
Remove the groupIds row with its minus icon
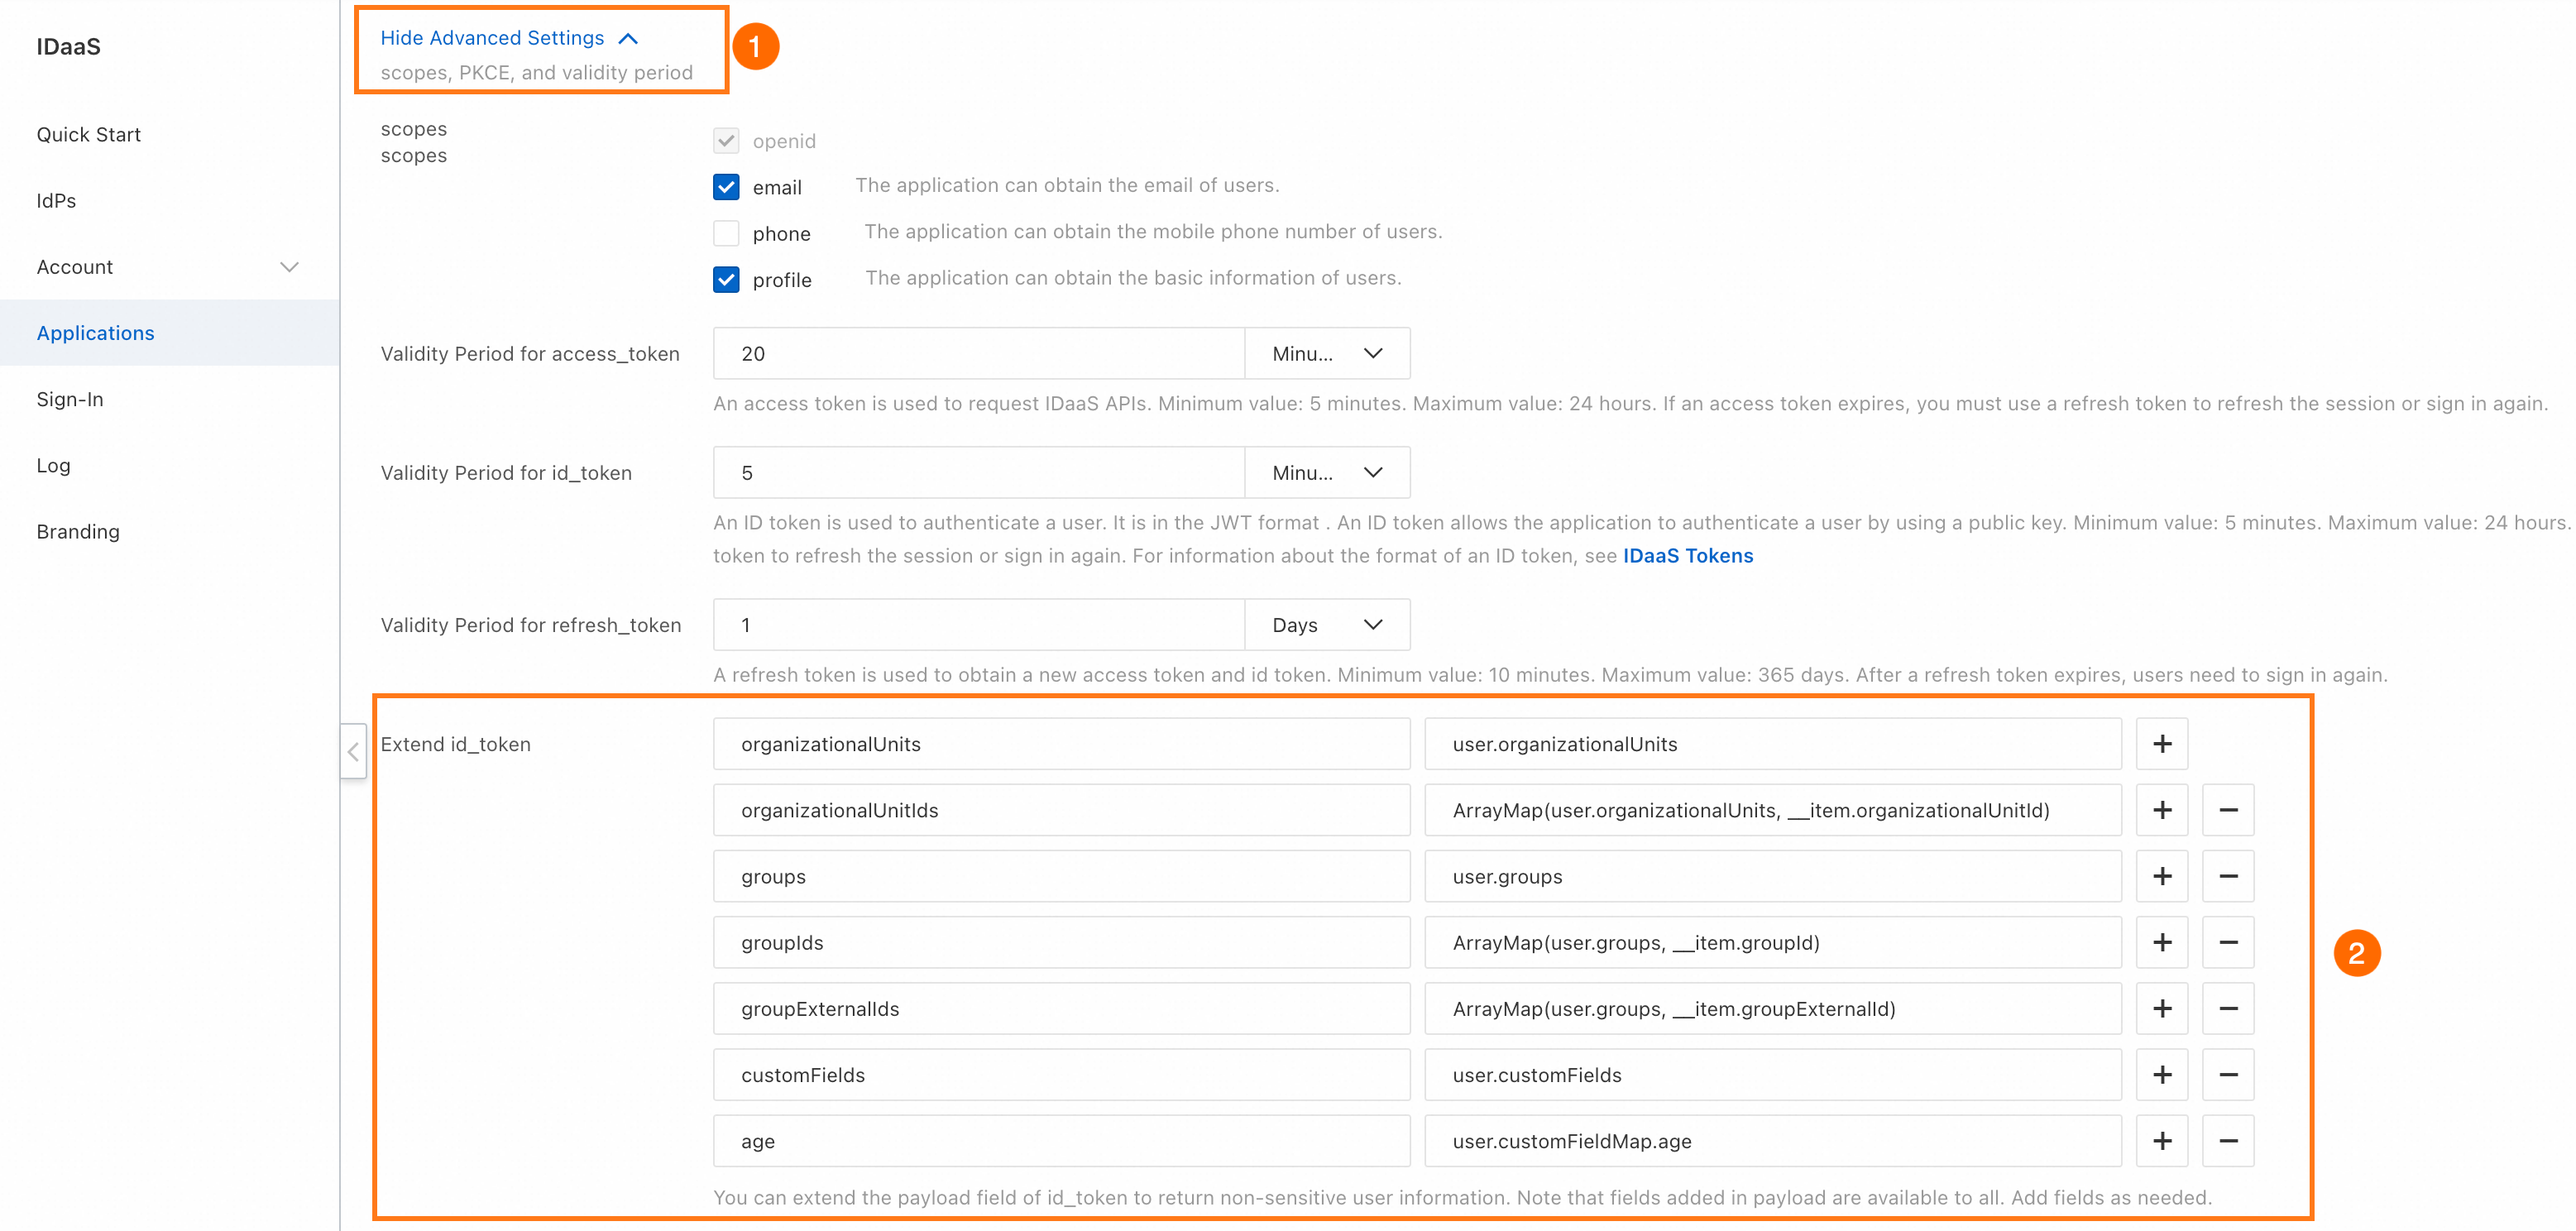2227,942
